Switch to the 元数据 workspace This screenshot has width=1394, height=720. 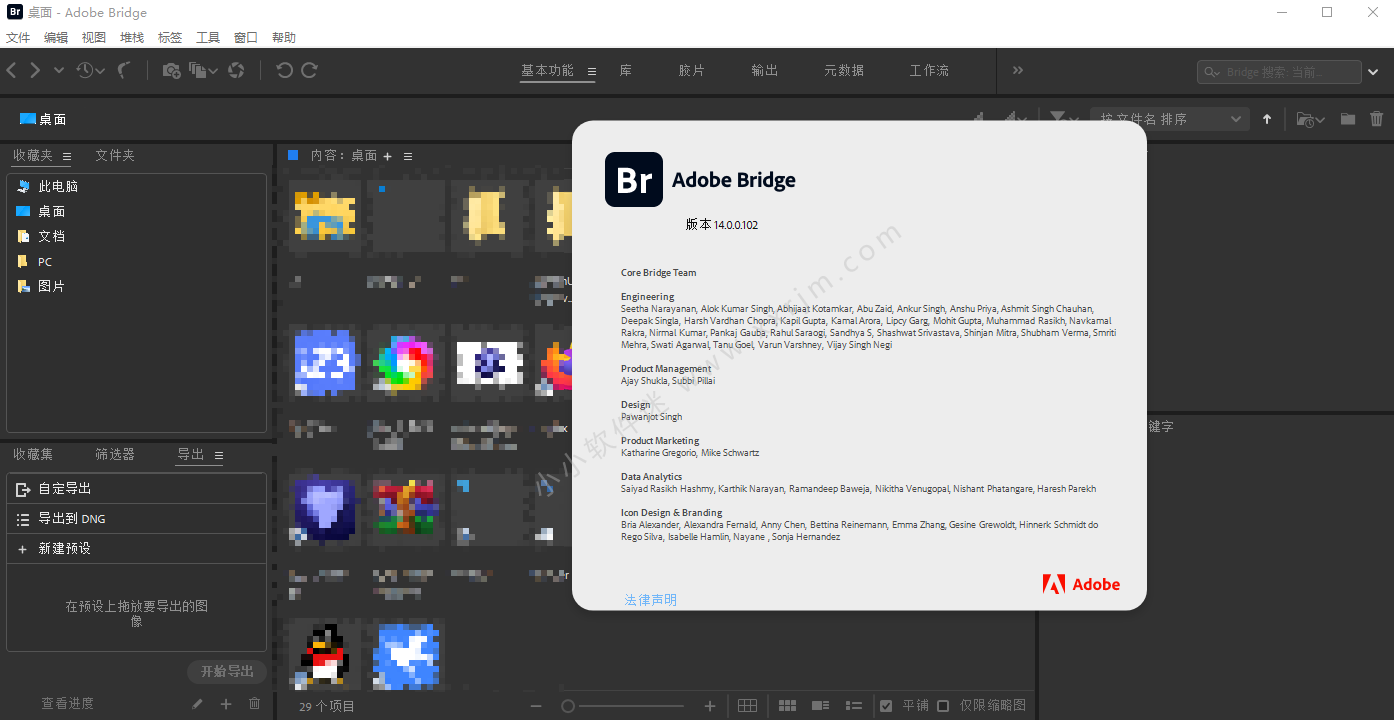844,71
